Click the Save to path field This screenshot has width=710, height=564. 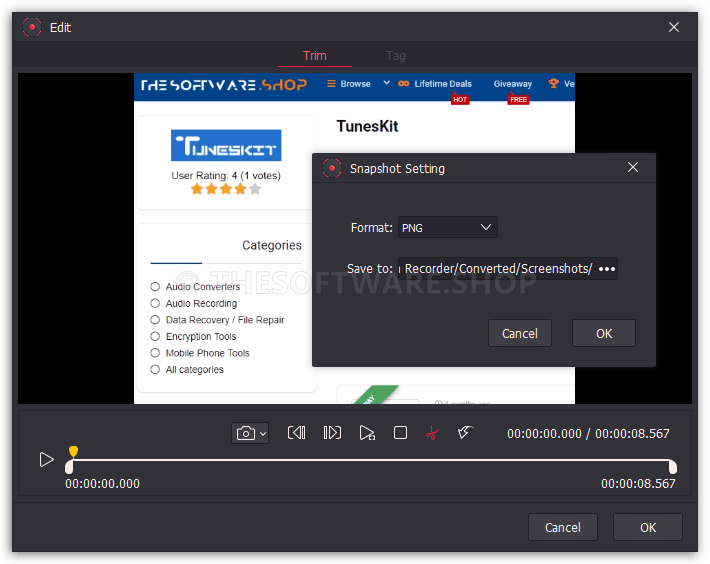coord(497,269)
